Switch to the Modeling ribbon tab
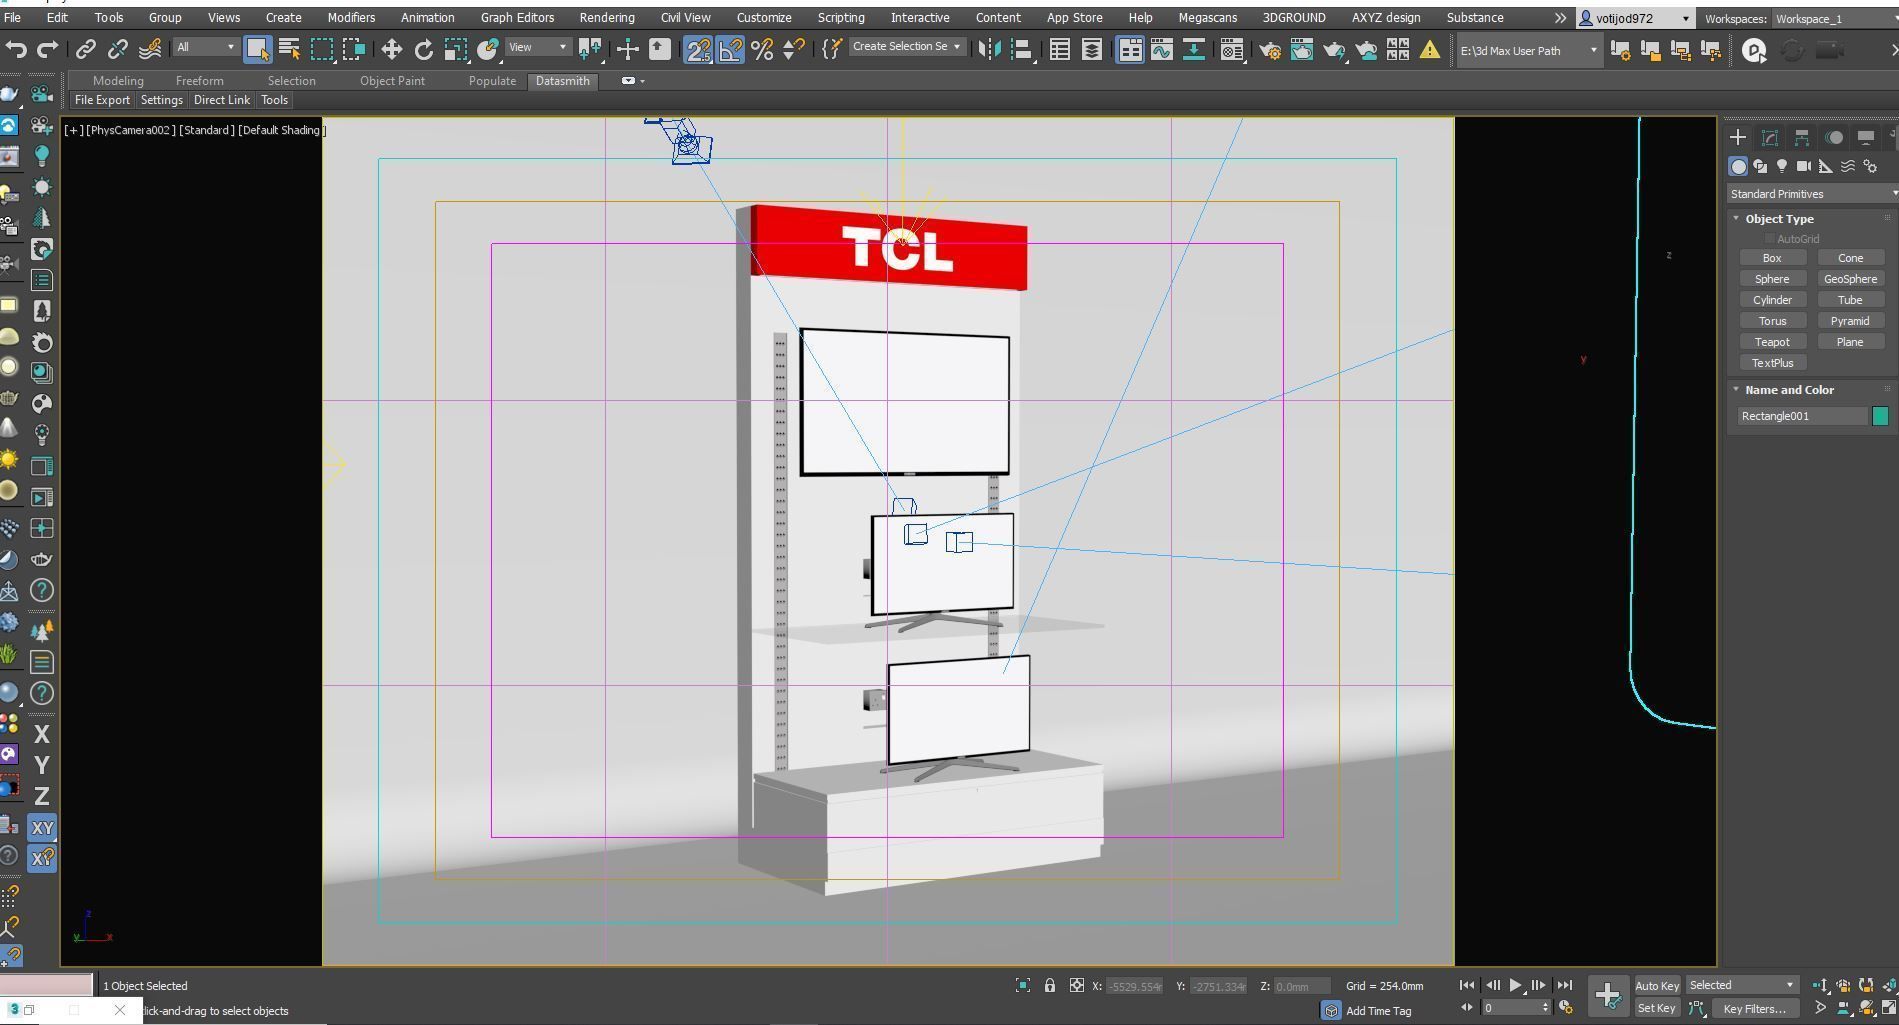The image size is (1899, 1025). (118, 81)
